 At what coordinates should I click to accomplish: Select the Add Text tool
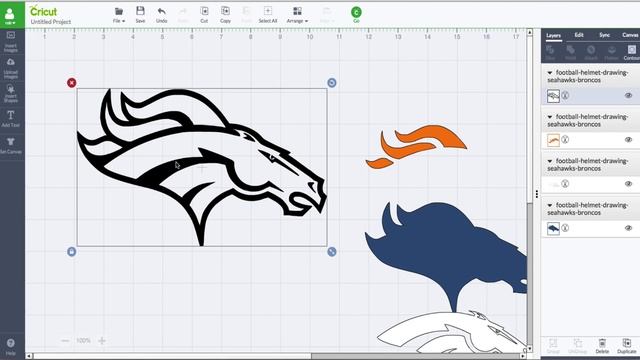[11, 119]
